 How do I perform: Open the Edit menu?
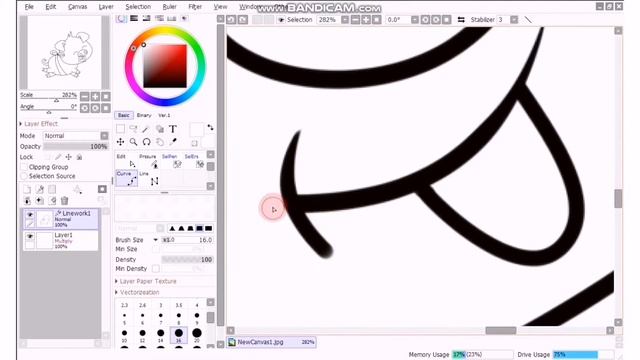tap(51, 7)
